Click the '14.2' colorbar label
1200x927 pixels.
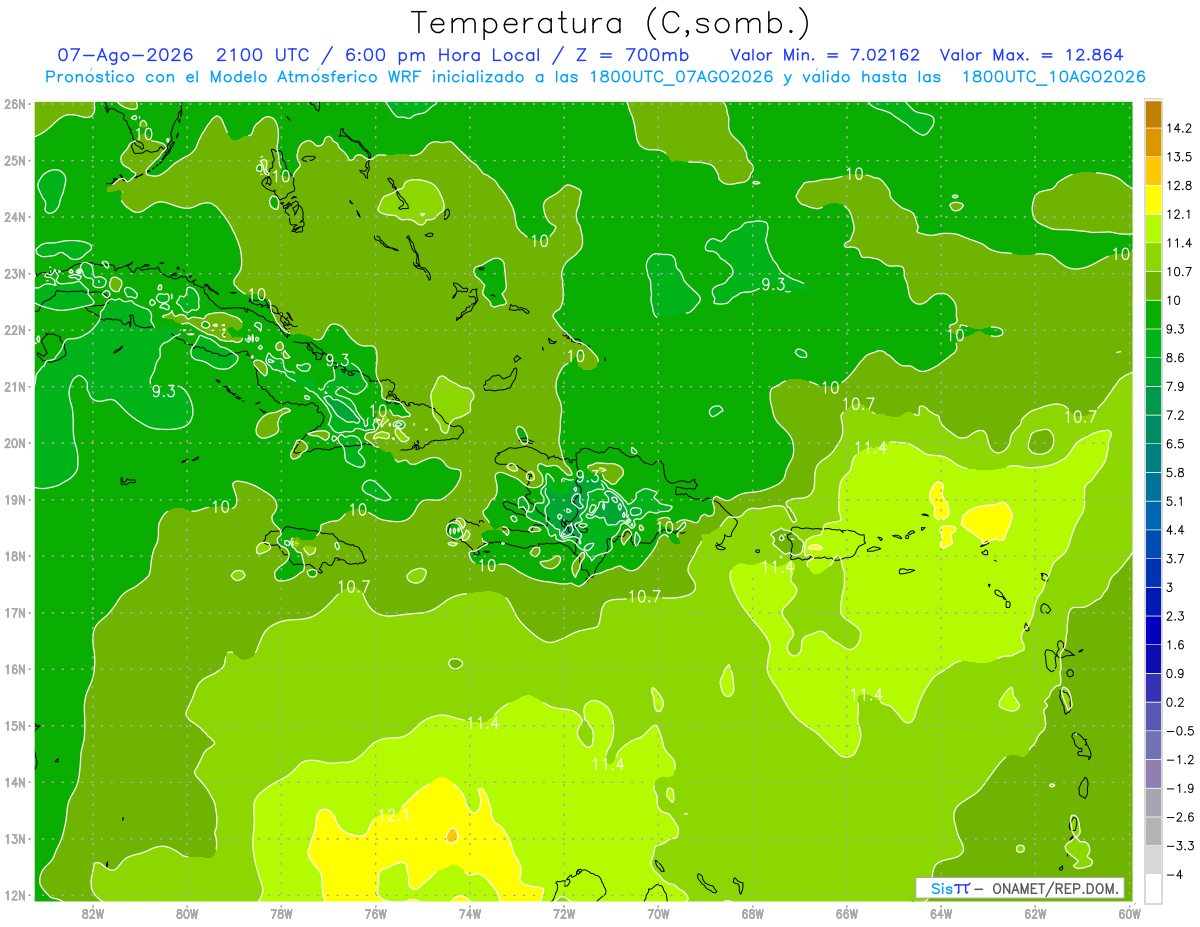pos(1178,128)
